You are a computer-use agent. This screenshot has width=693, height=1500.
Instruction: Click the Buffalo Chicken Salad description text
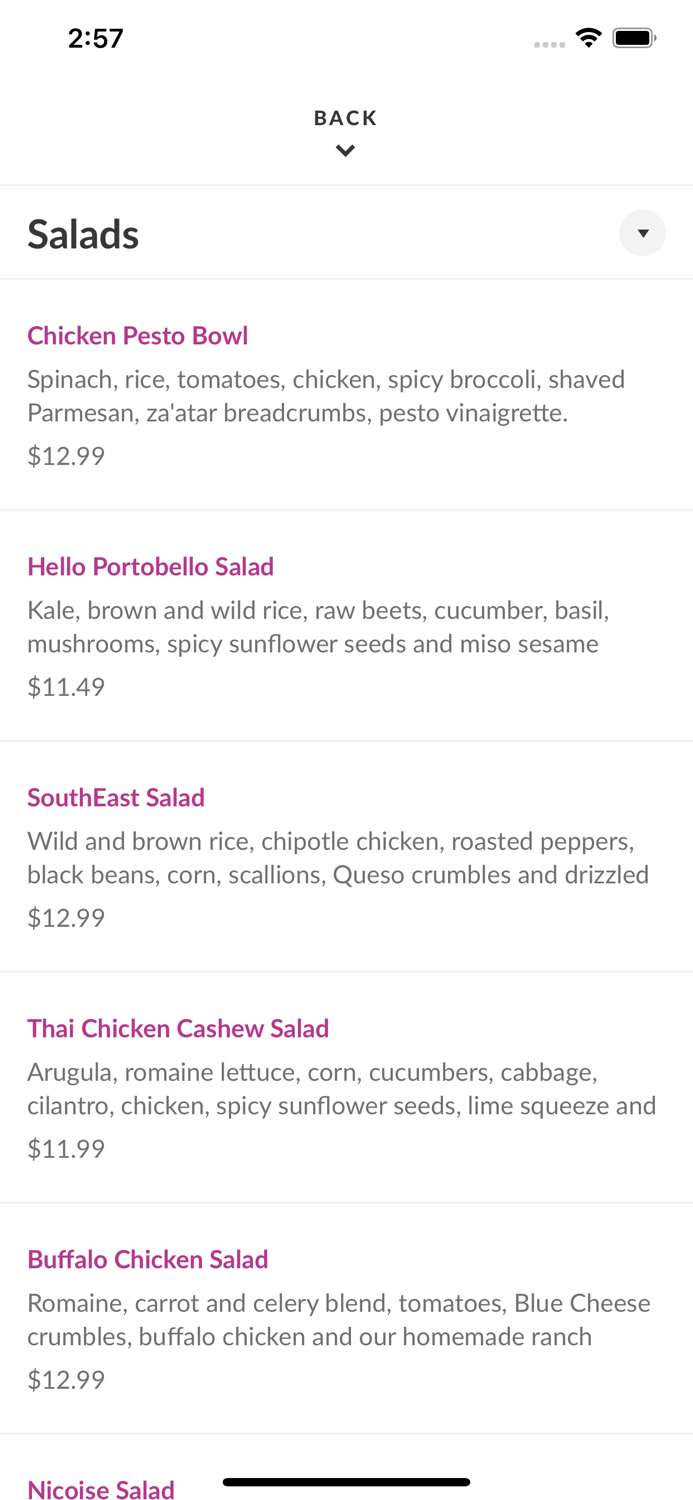point(339,1320)
